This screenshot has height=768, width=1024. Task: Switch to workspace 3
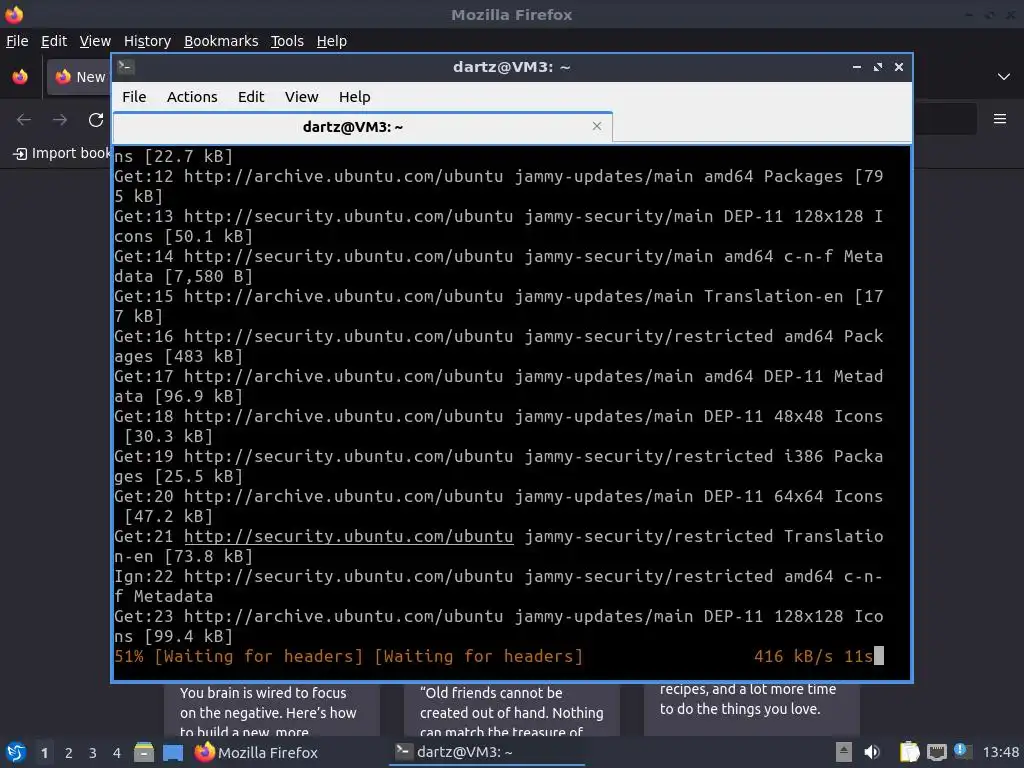click(x=93, y=753)
